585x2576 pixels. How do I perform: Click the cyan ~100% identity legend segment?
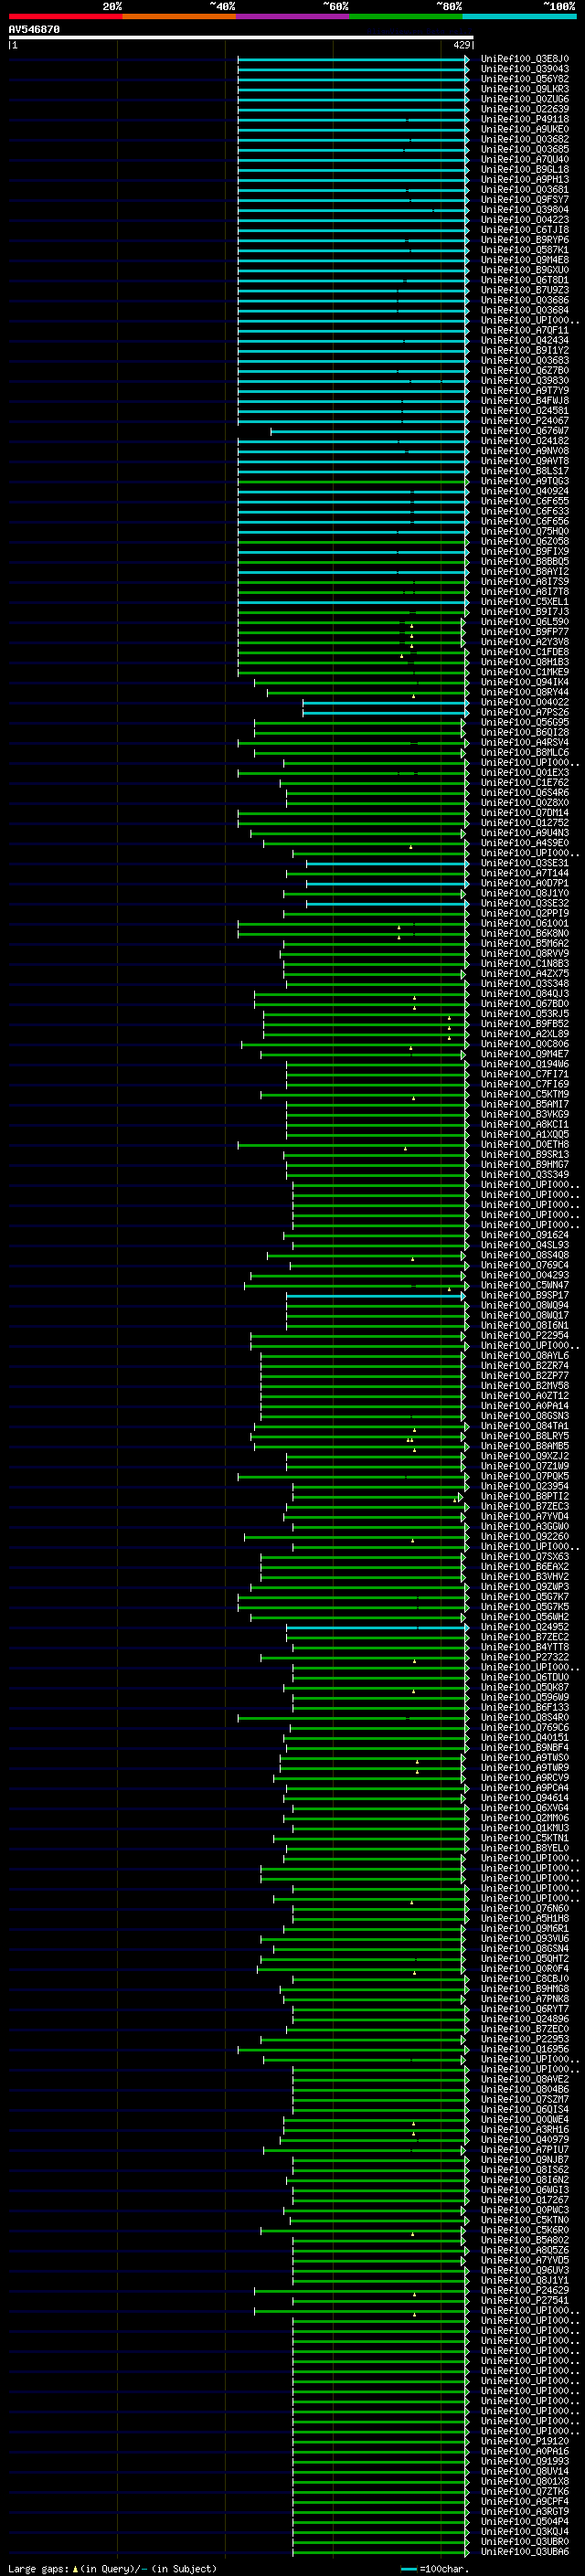click(x=520, y=16)
